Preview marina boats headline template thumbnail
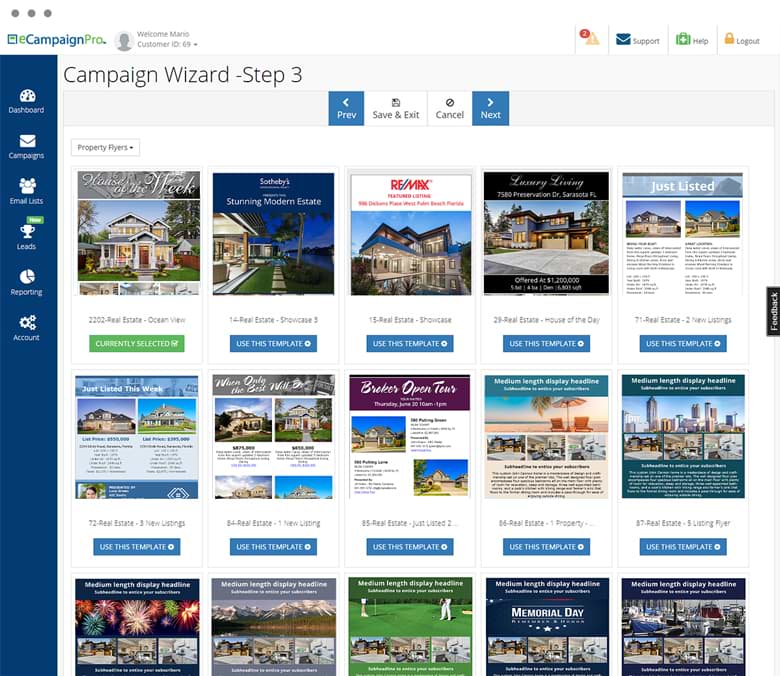 click(683, 627)
